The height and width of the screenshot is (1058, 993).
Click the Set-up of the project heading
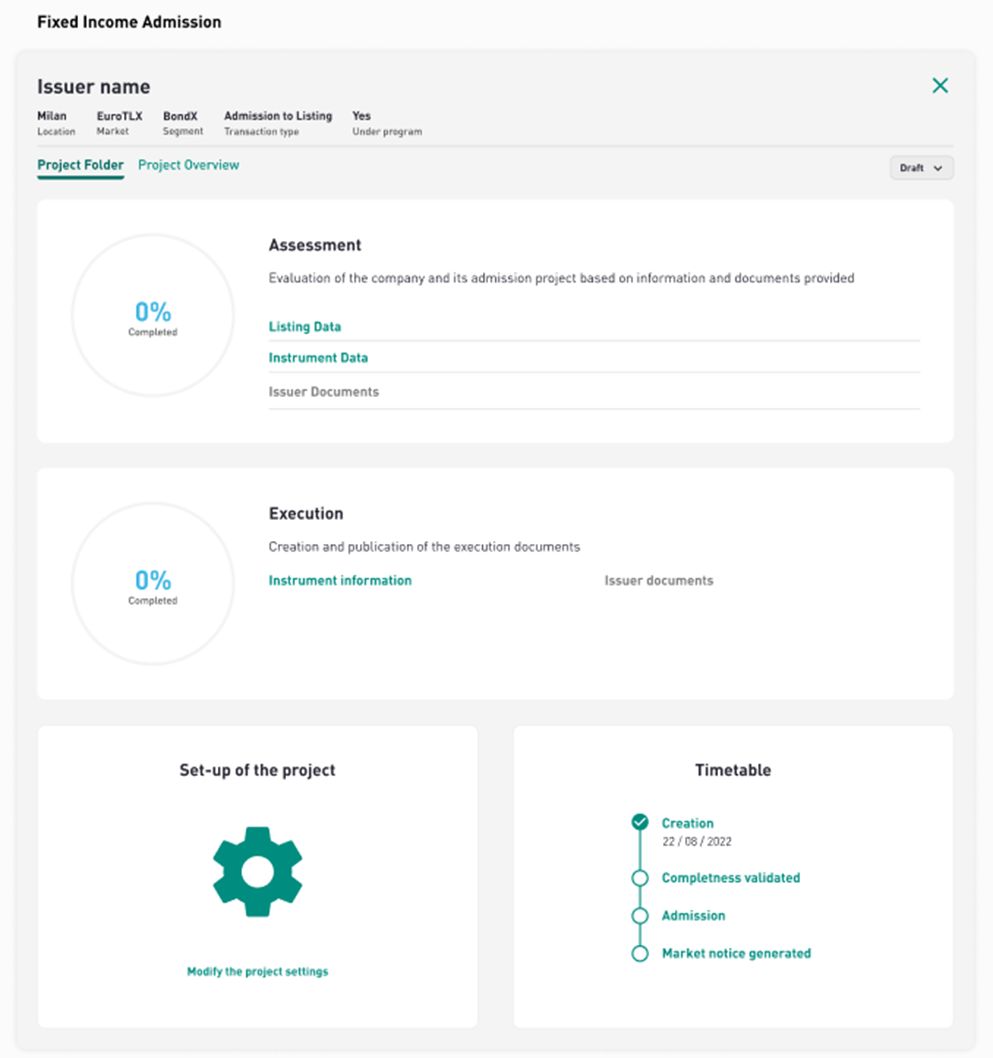point(258,771)
